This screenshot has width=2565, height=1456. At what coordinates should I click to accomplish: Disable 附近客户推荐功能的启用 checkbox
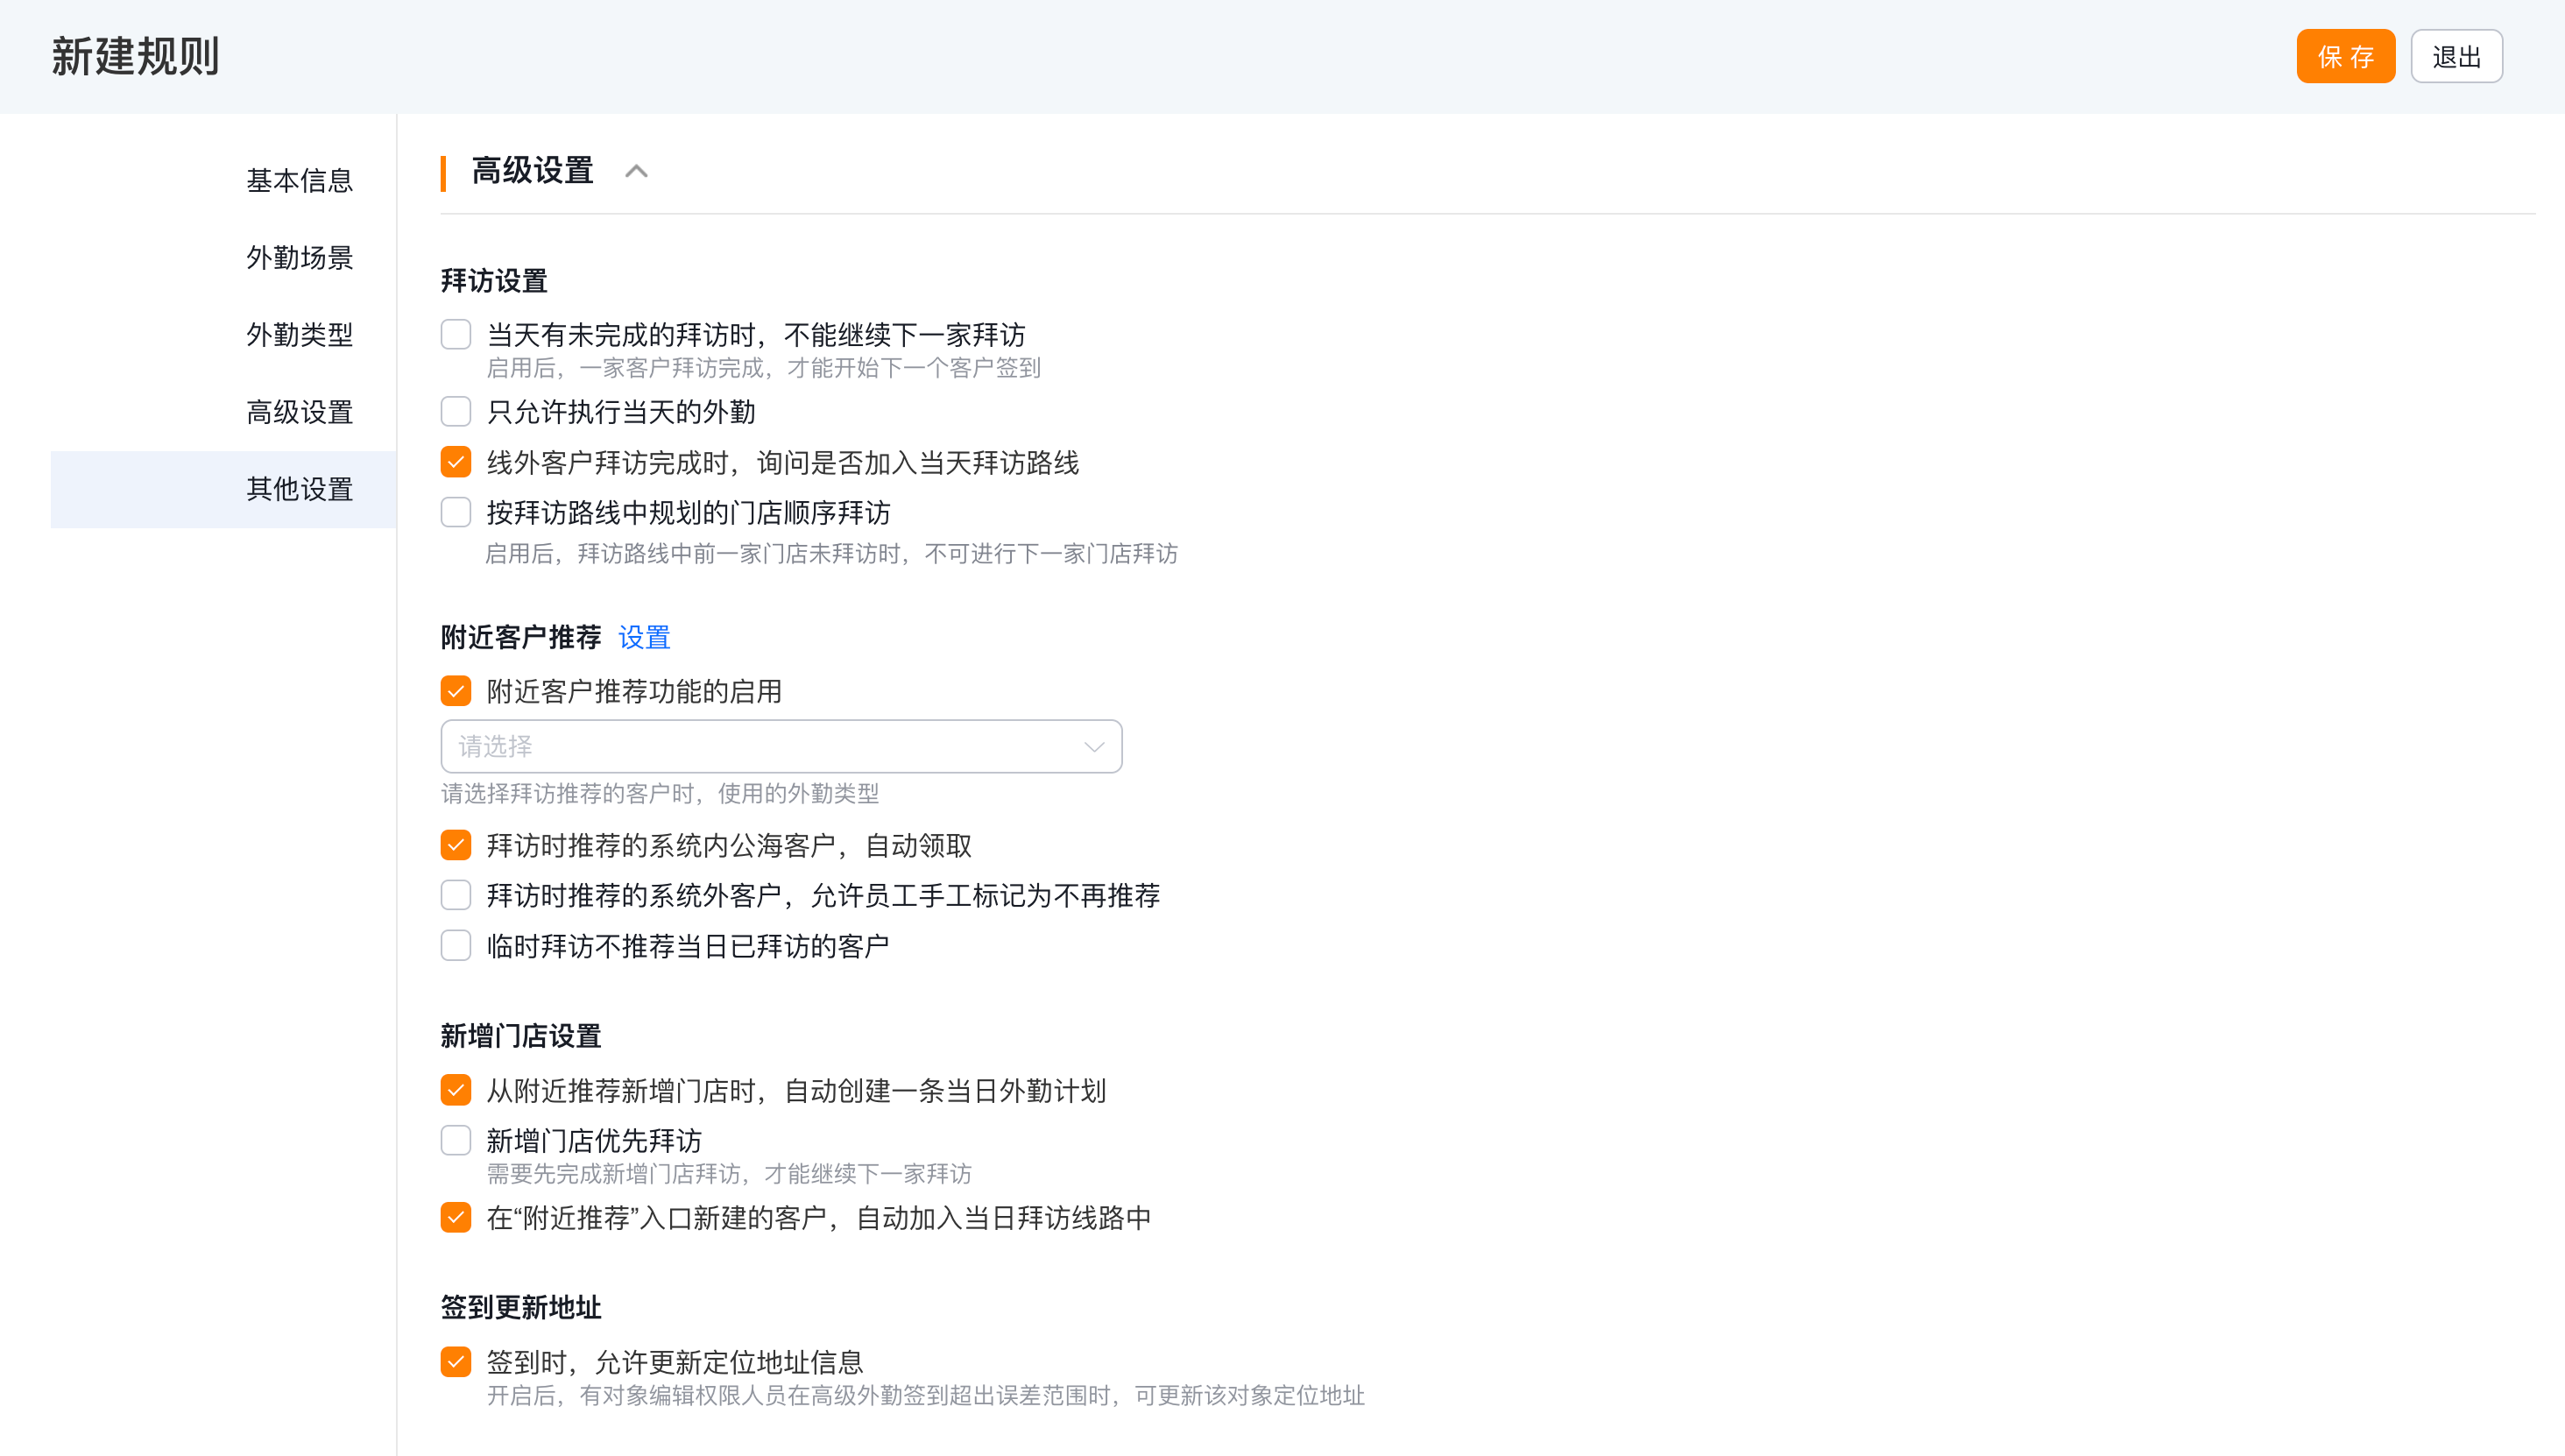click(x=456, y=691)
